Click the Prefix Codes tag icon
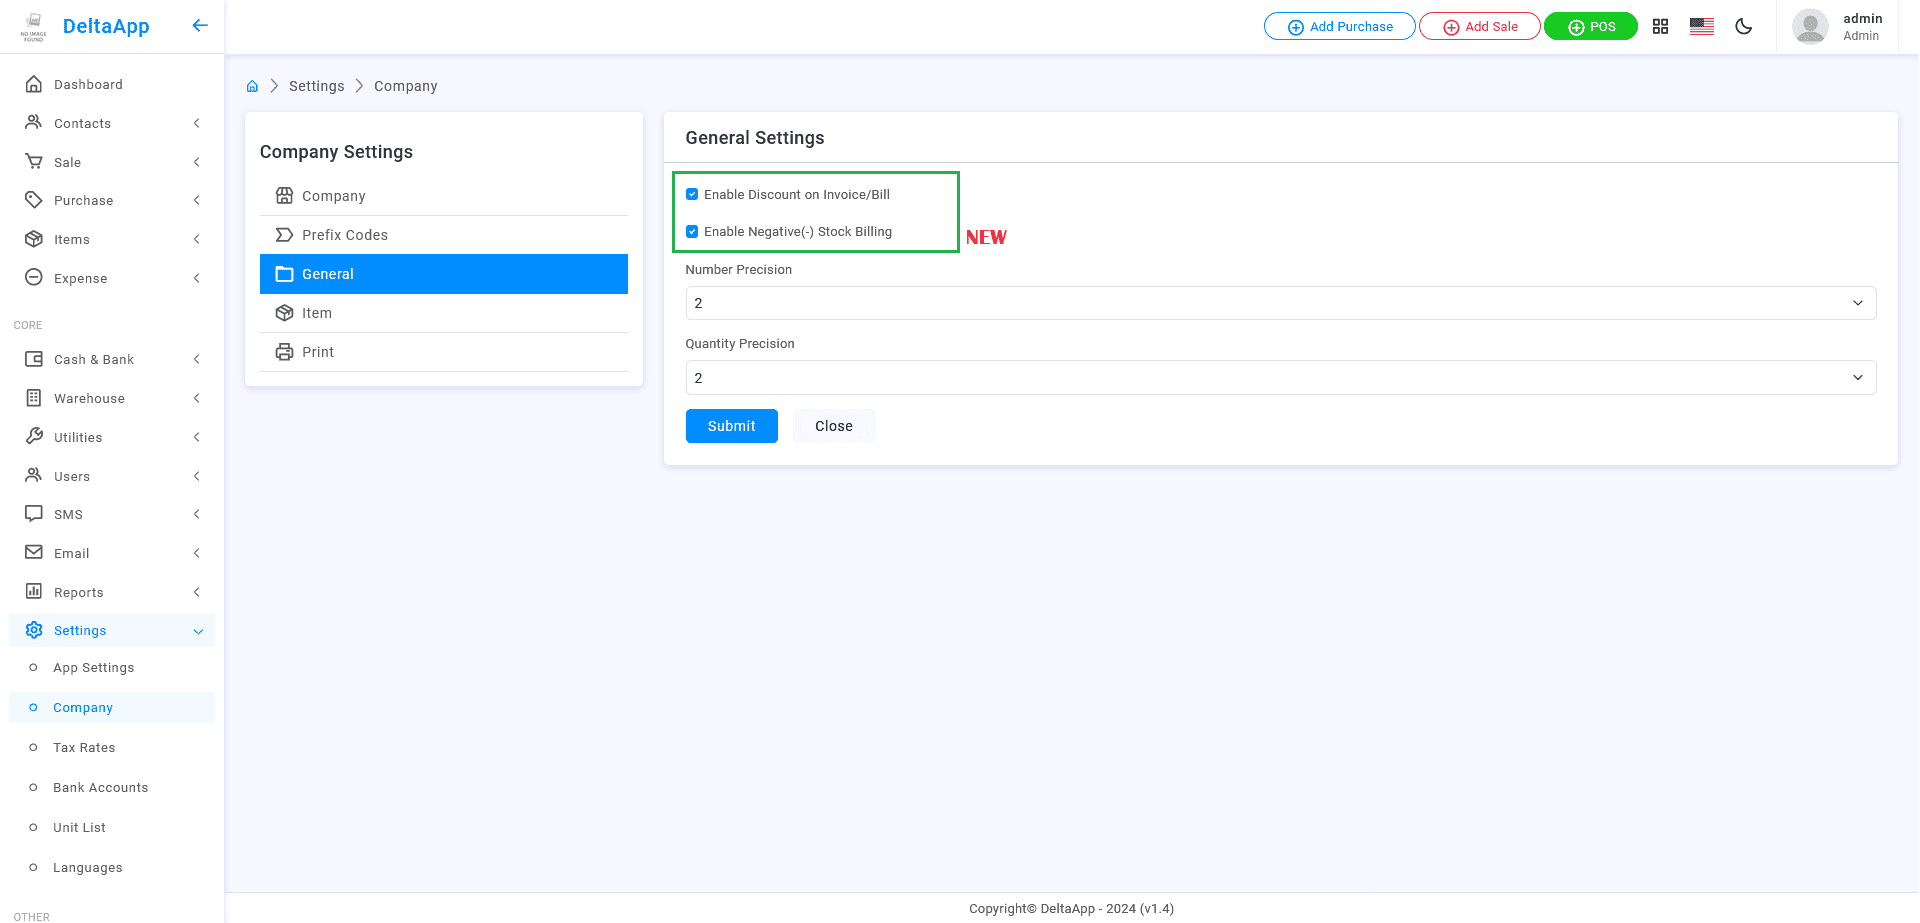 pos(284,234)
